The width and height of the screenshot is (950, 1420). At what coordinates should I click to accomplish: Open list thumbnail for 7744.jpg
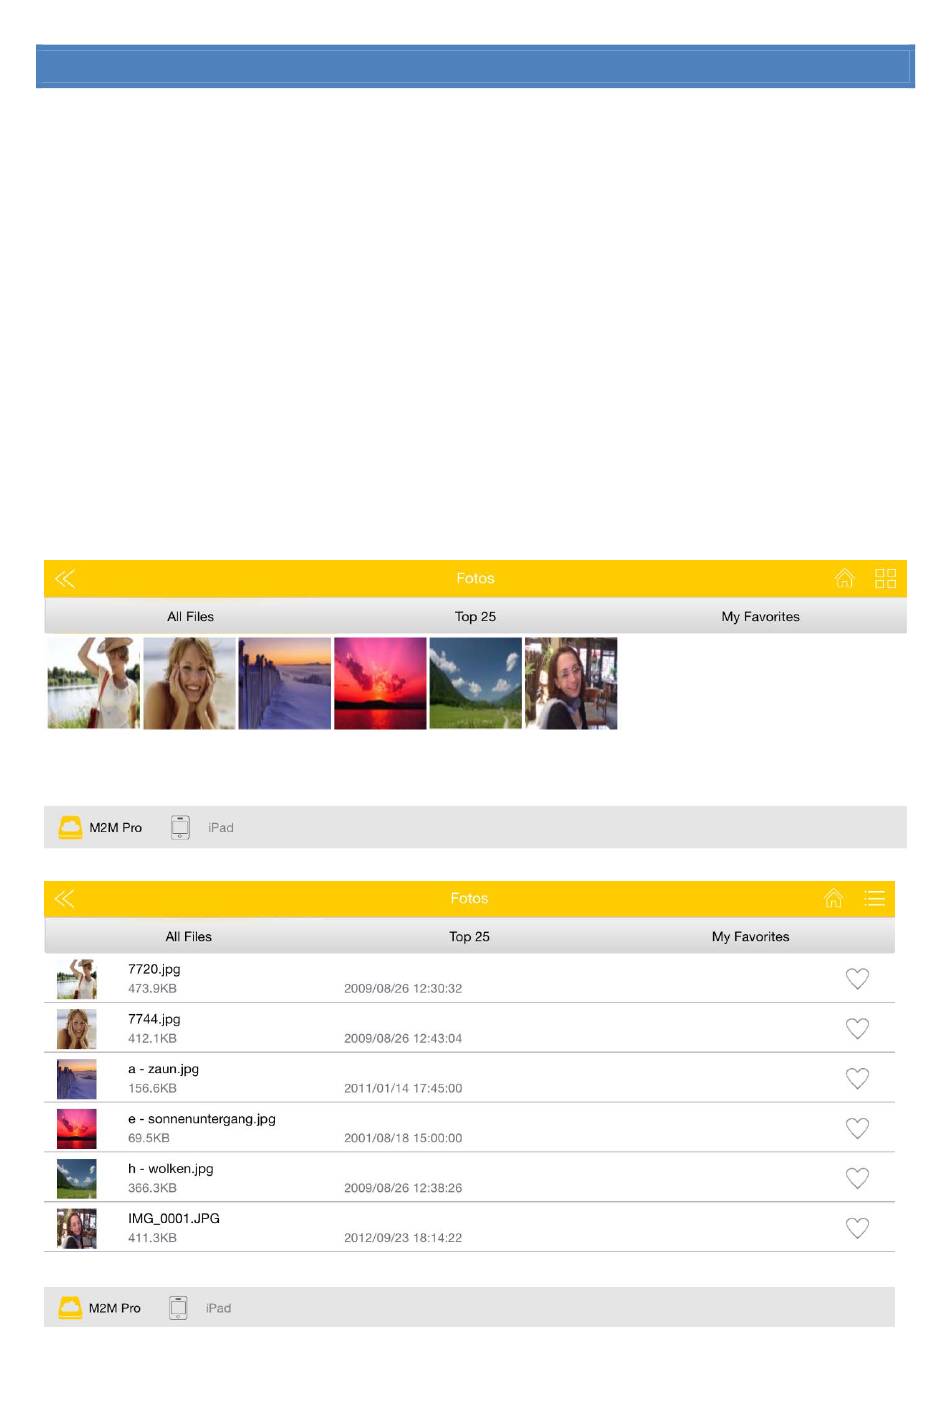[x=77, y=1029]
